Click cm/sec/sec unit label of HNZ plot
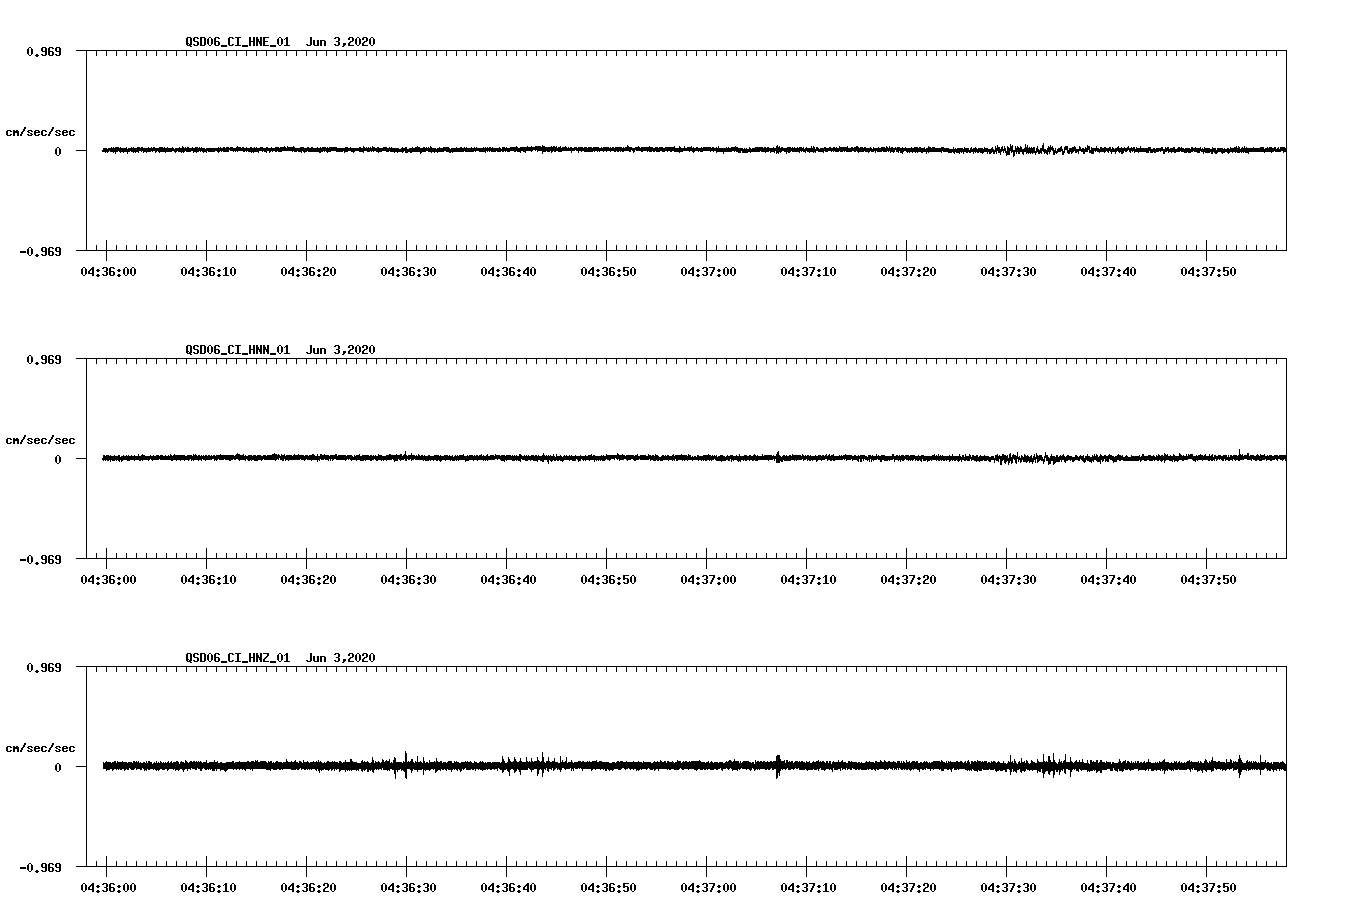Viewport: 1358px width, 924px height. pyautogui.click(x=40, y=748)
